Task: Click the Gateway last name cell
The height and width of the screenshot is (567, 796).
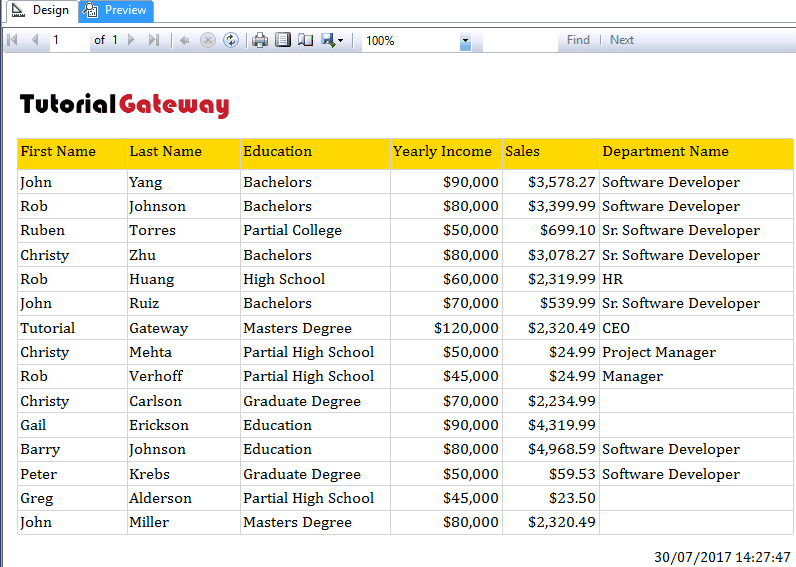Action: pyautogui.click(x=183, y=328)
